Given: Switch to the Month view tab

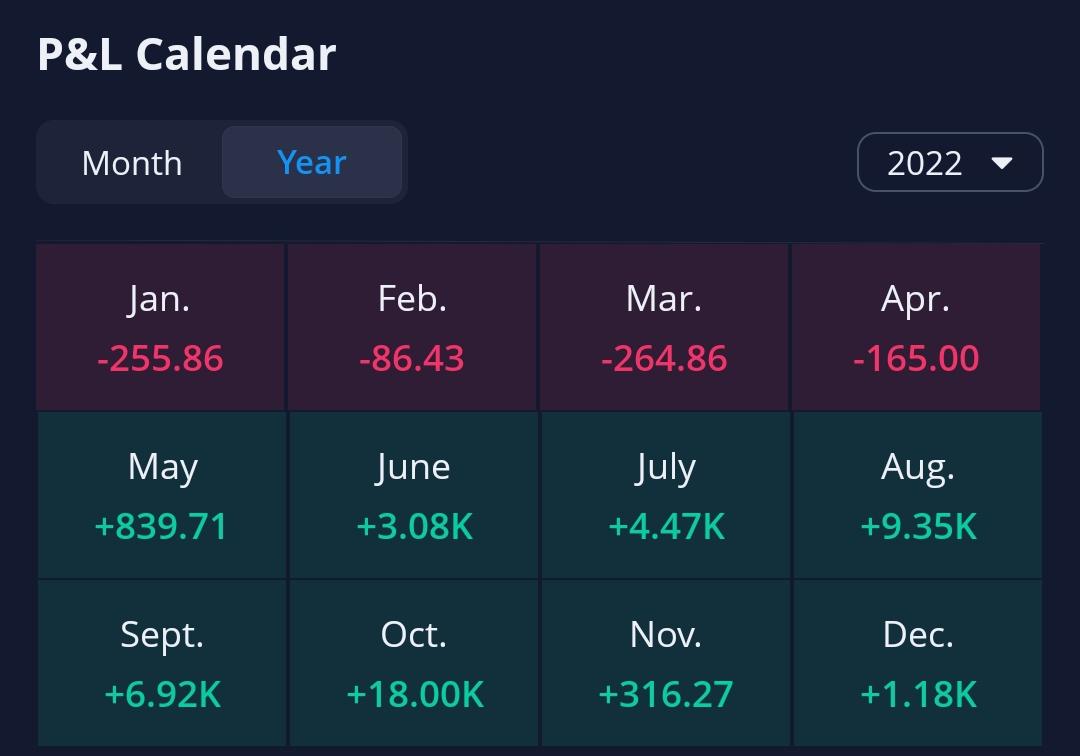Looking at the screenshot, I should [x=132, y=163].
